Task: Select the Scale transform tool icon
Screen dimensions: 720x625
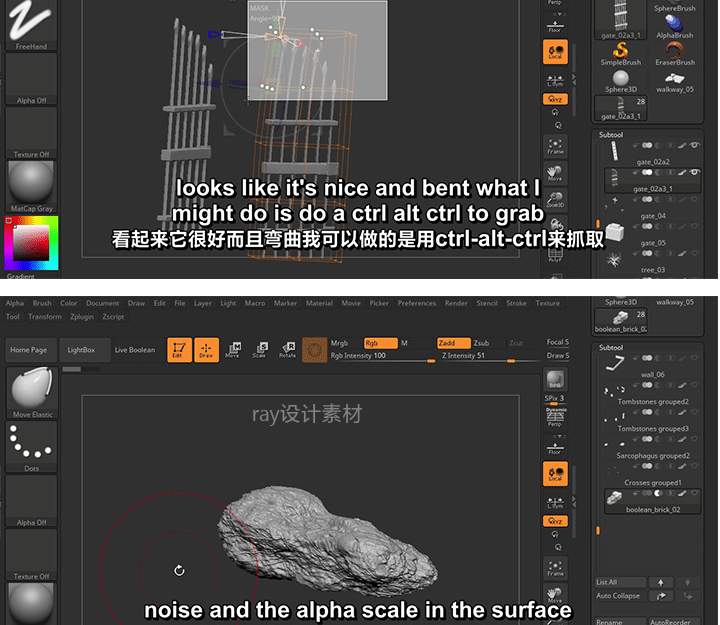Action: click(260, 350)
